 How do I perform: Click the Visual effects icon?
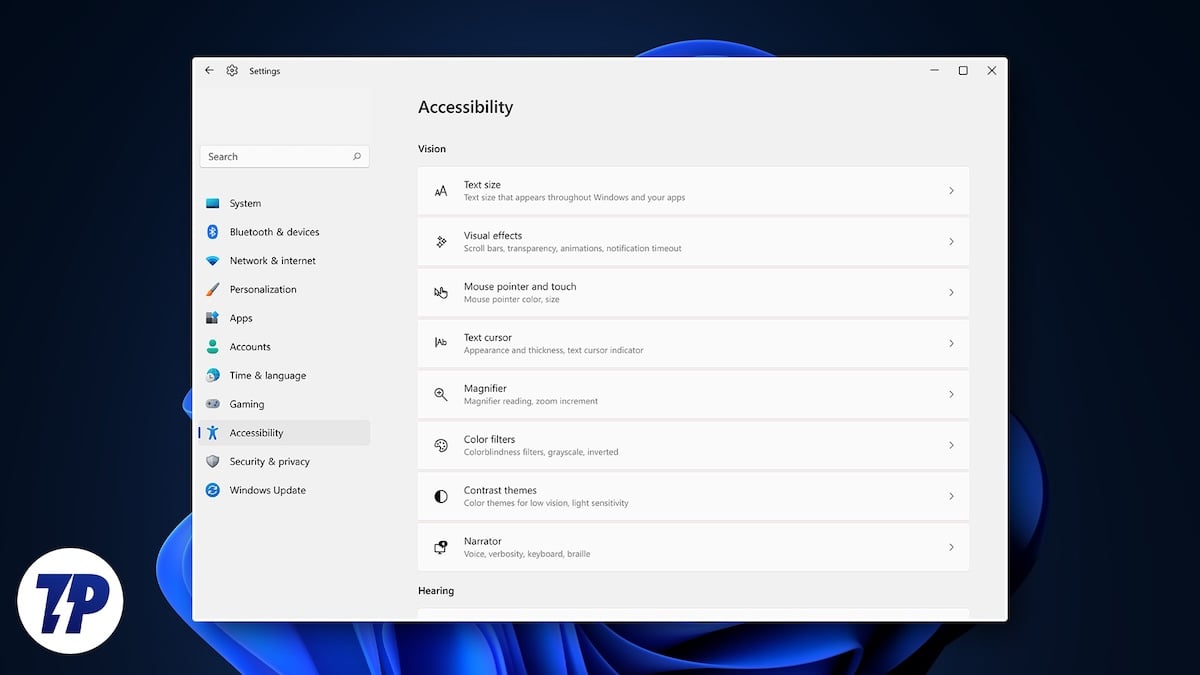coord(441,241)
